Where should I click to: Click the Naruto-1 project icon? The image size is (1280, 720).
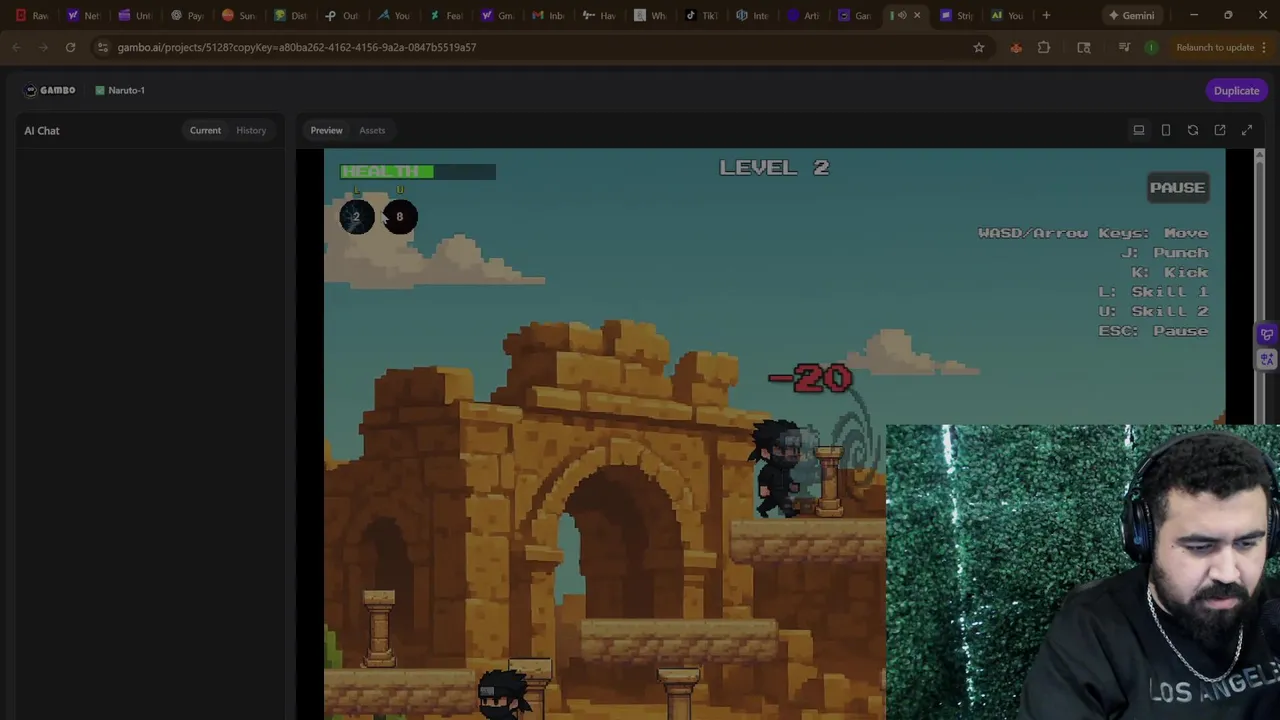click(100, 90)
